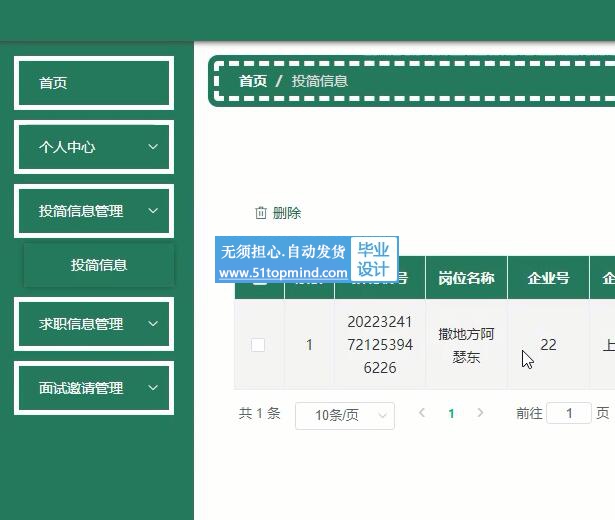Open 首页 in the sidebar
Viewport: 615px width, 520px height.
[94, 83]
